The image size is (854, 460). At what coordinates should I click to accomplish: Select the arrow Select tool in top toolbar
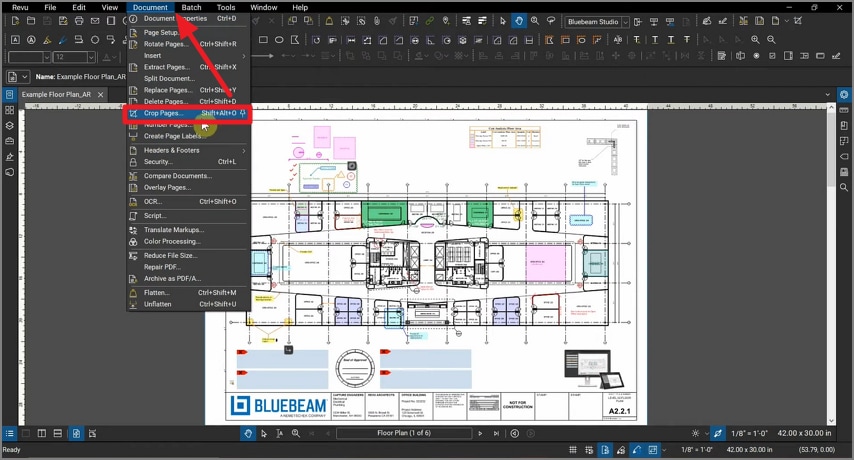[503, 21]
